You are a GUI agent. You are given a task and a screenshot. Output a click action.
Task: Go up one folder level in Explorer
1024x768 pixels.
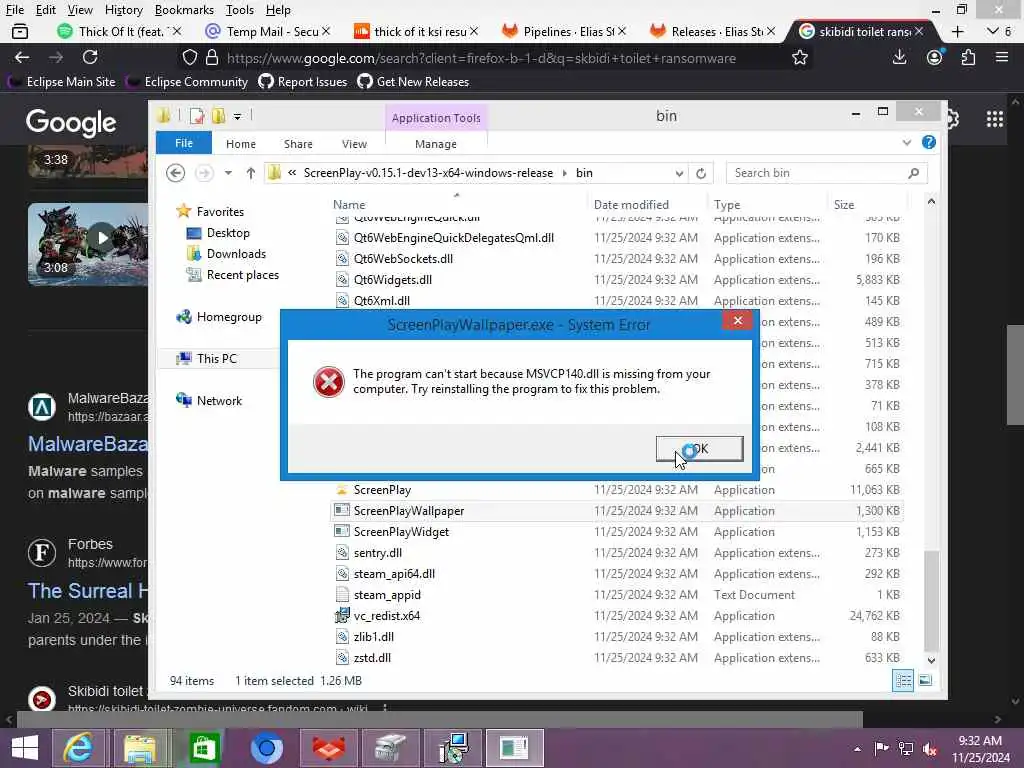[251, 173]
